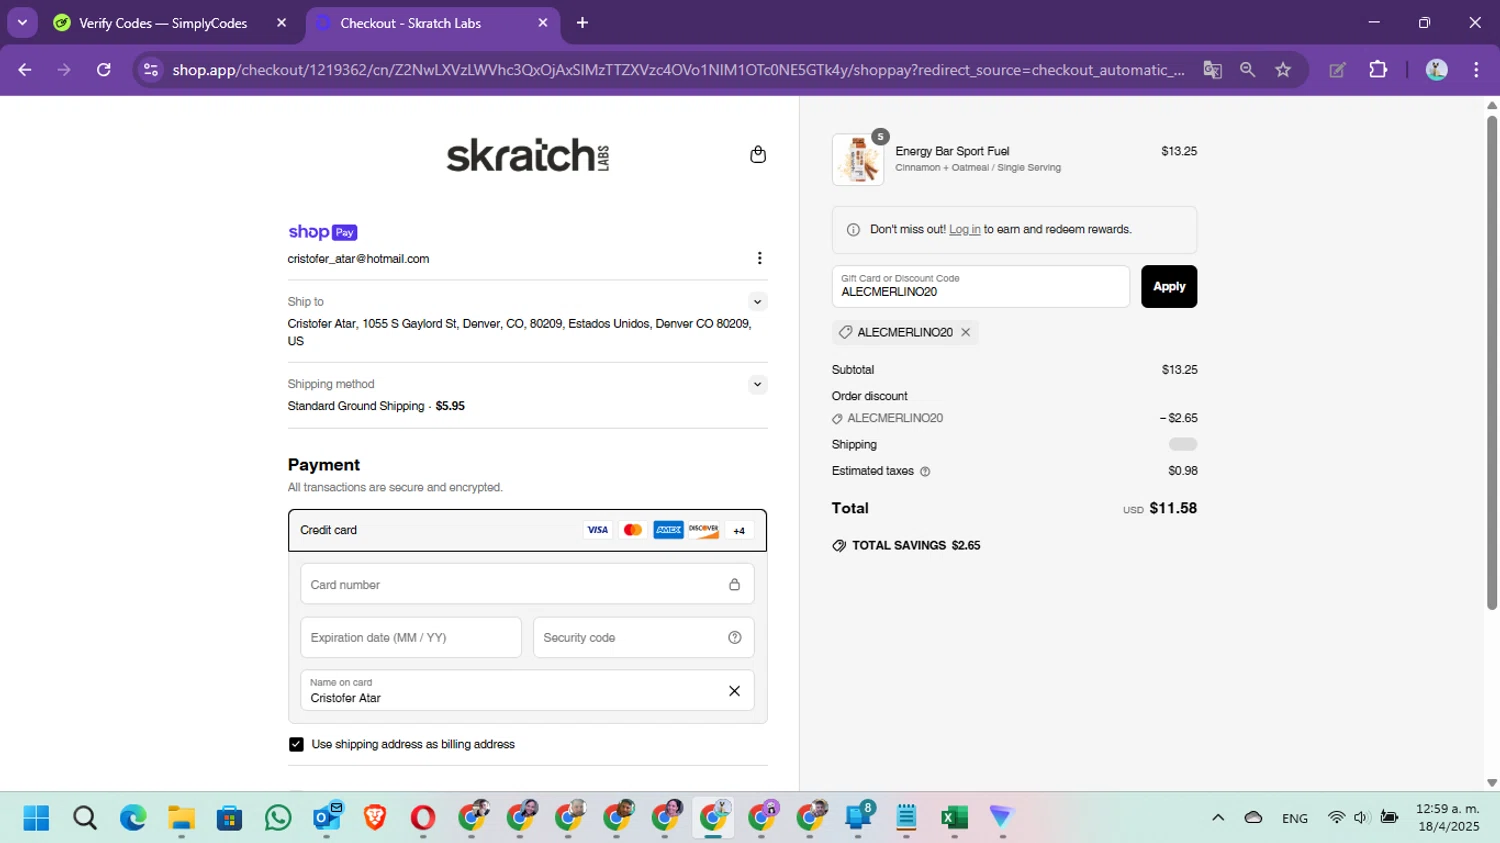The height and width of the screenshot is (843, 1500).
Task: Focus the Expiration date field
Action: point(411,637)
